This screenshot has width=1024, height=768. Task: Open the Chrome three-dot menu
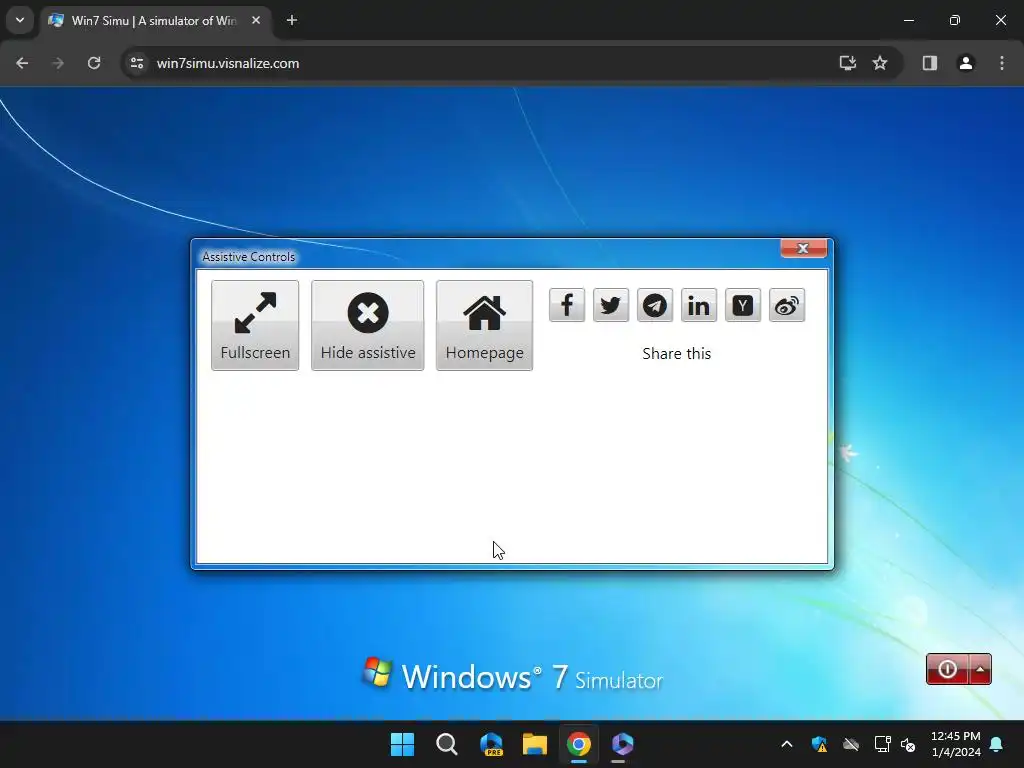coord(1002,63)
